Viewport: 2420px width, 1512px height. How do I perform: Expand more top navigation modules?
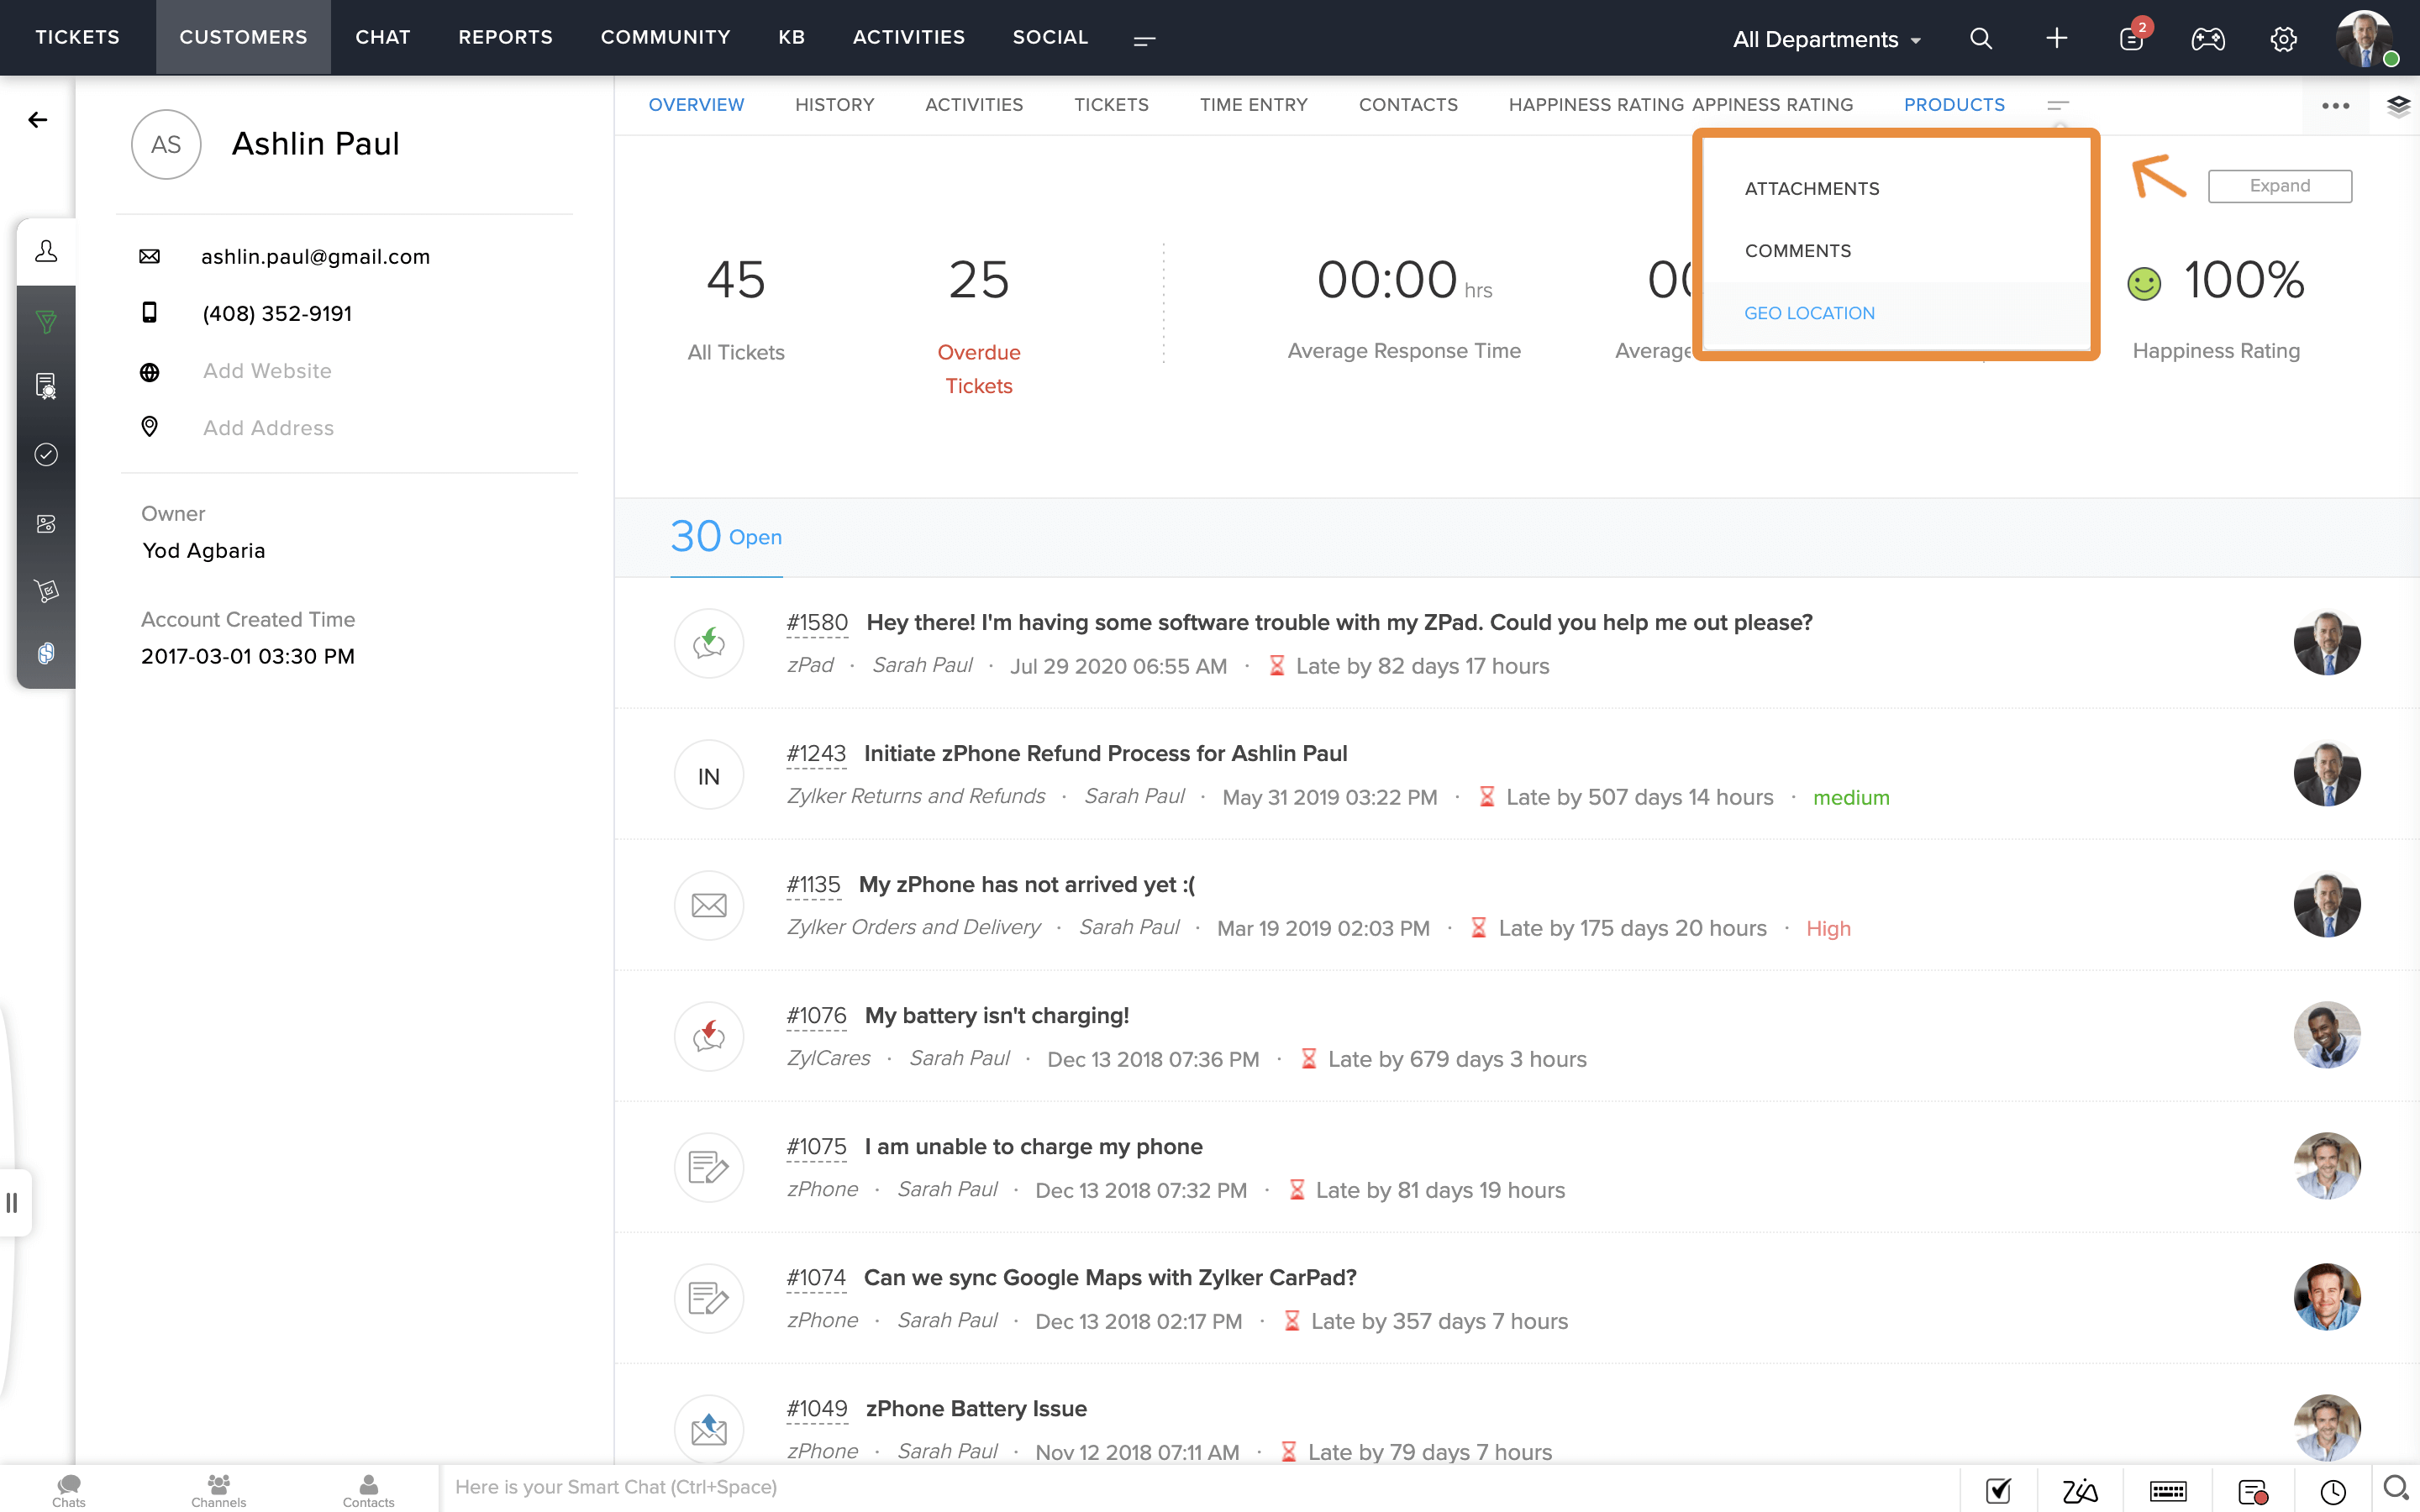pyautogui.click(x=1144, y=39)
